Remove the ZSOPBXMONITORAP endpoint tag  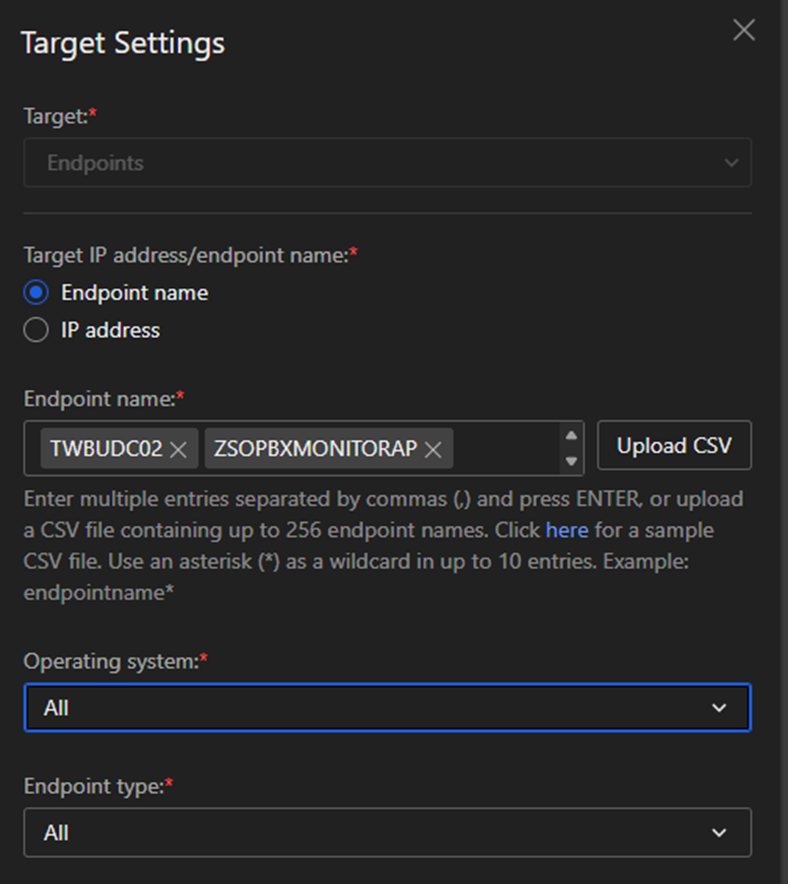(433, 450)
